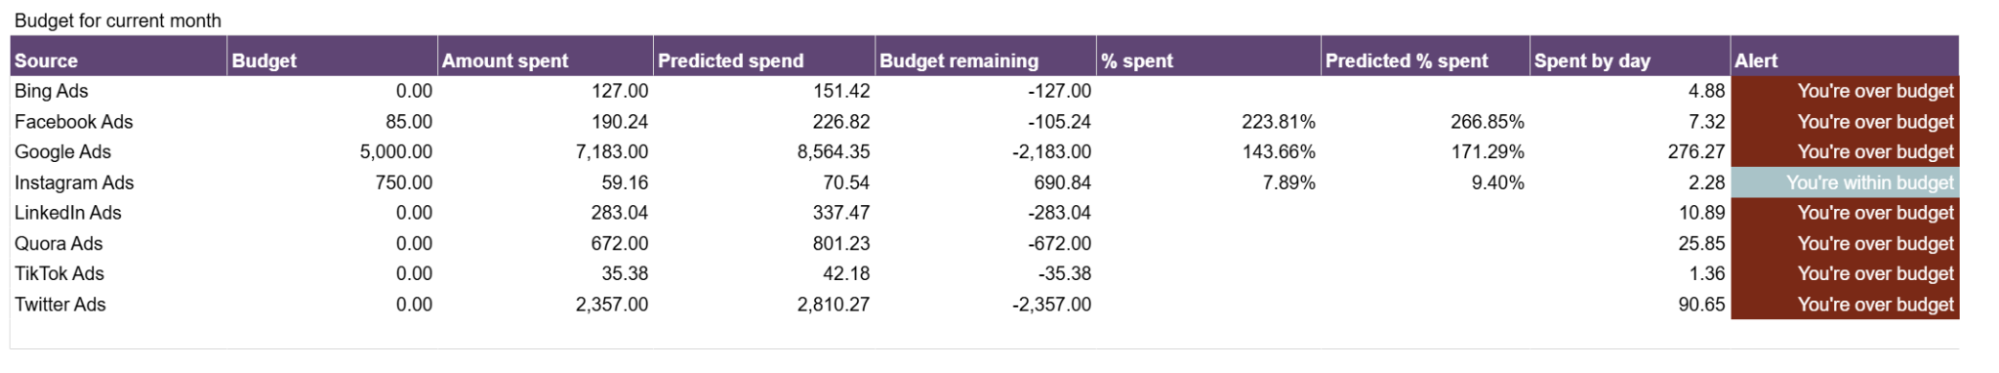Select the % spent column header
Screen dimensions: 1999x373
point(1209,60)
